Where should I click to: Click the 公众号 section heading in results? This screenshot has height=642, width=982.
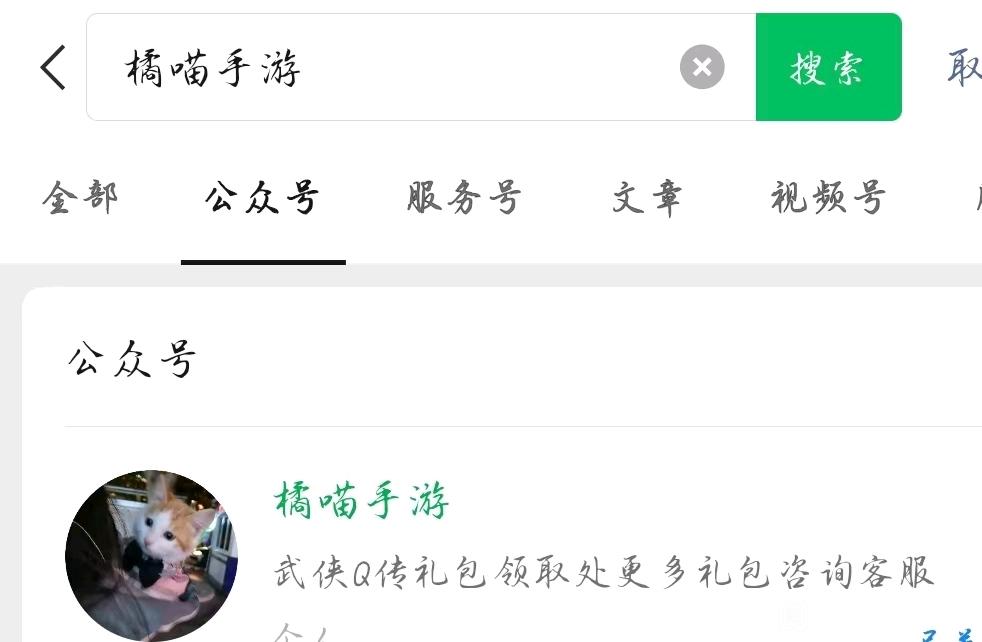132,359
